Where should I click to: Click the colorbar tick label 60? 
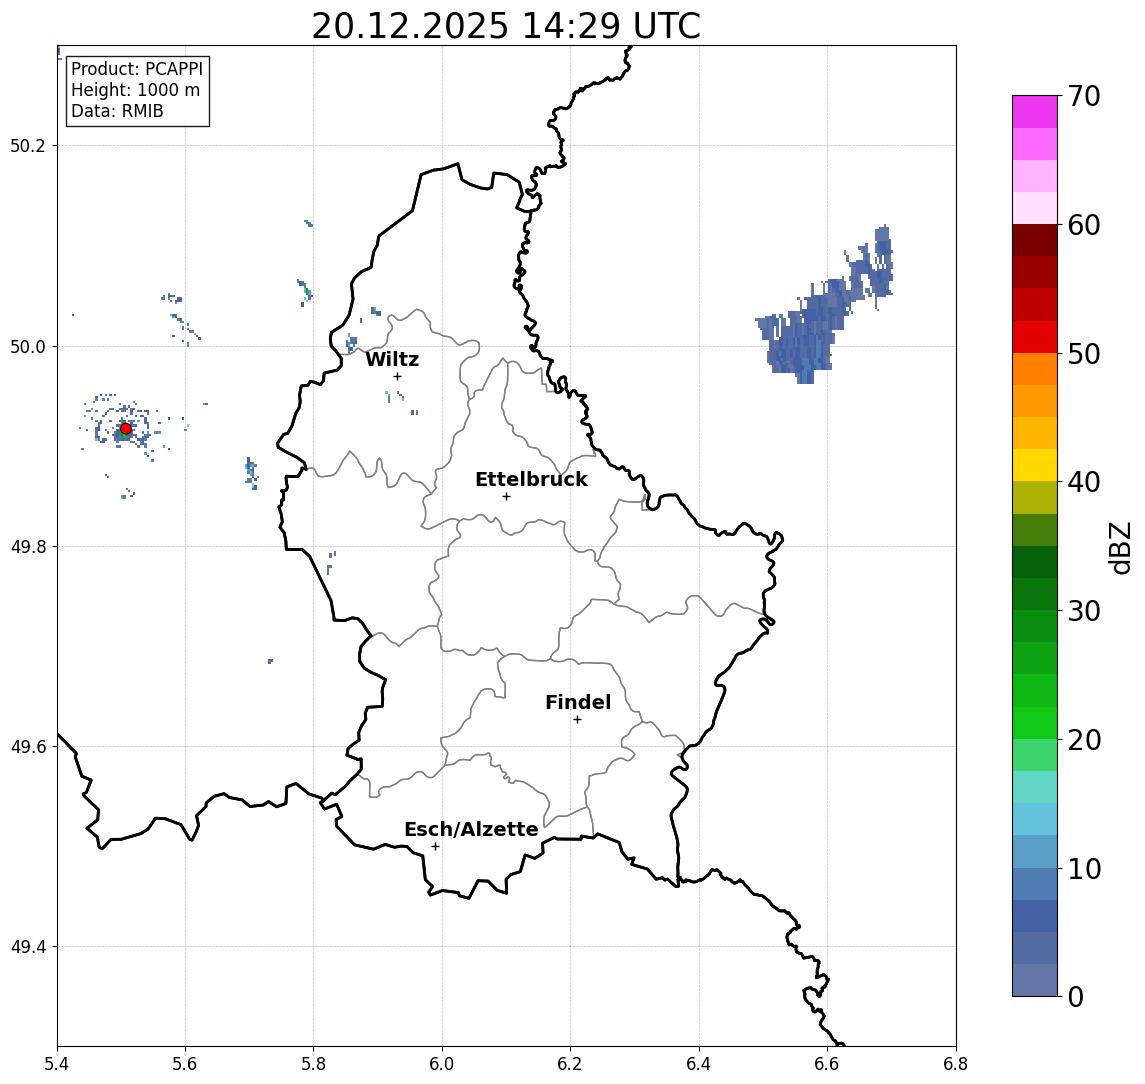pos(1084,226)
